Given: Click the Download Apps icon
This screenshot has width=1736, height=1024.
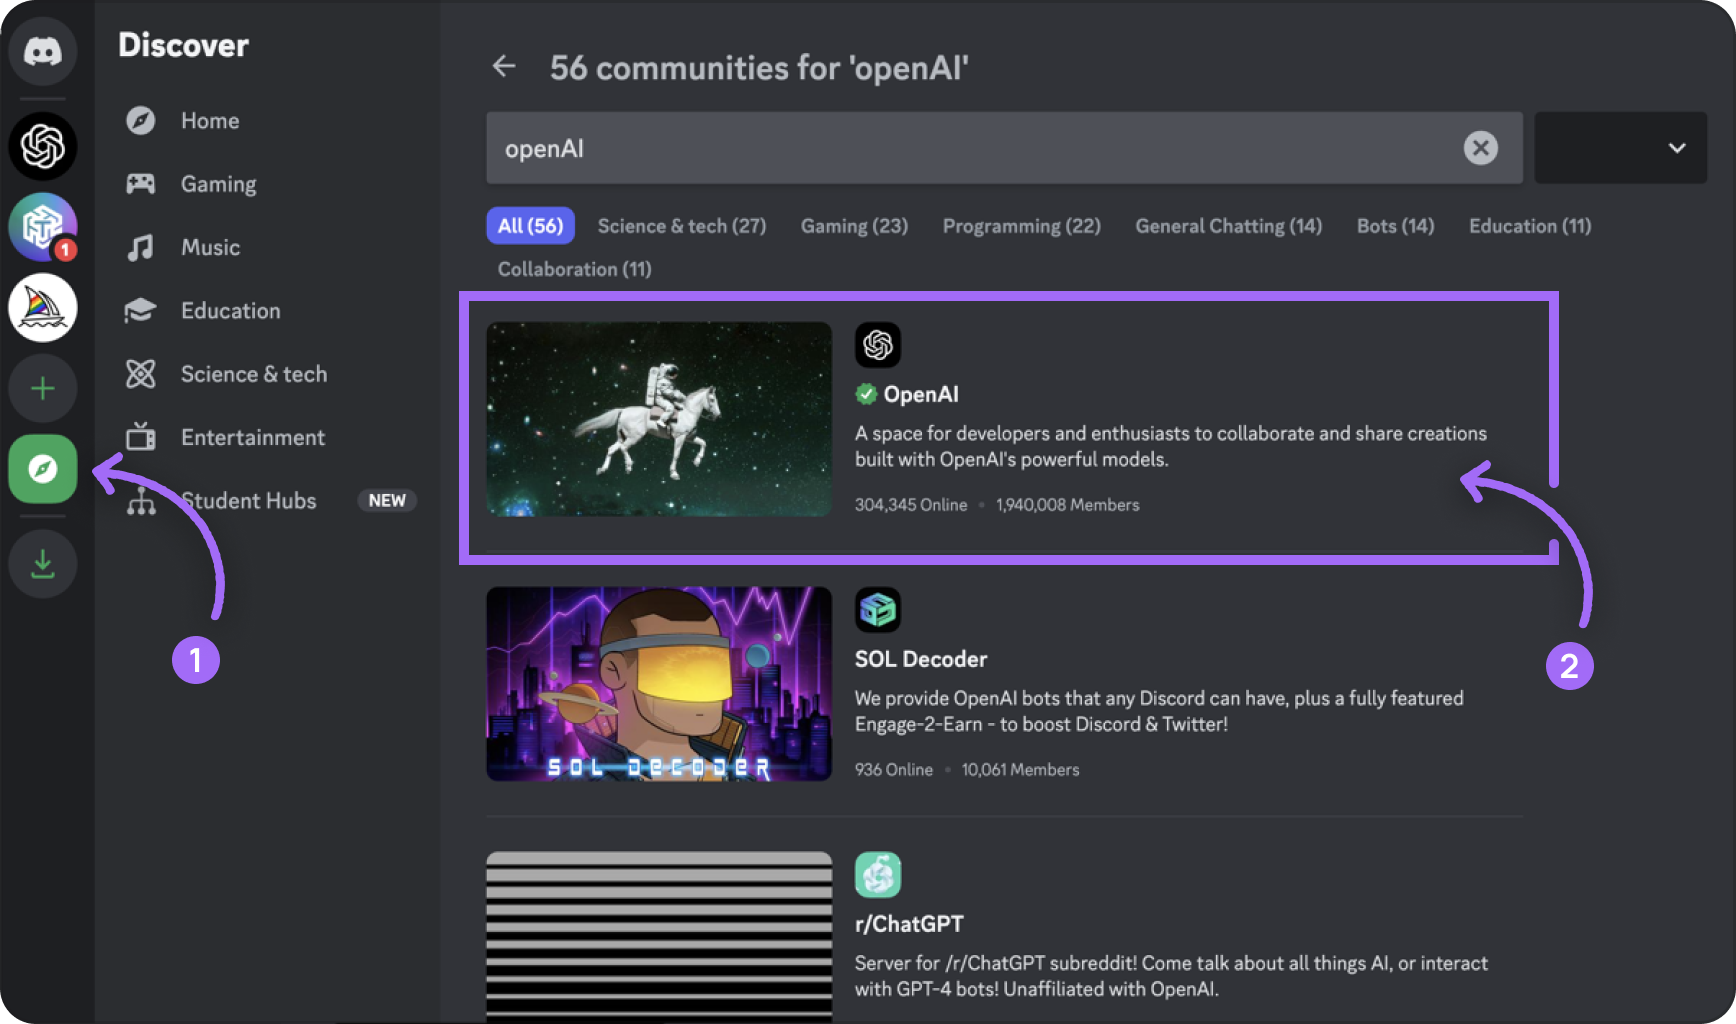Looking at the screenshot, I should (x=43, y=564).
